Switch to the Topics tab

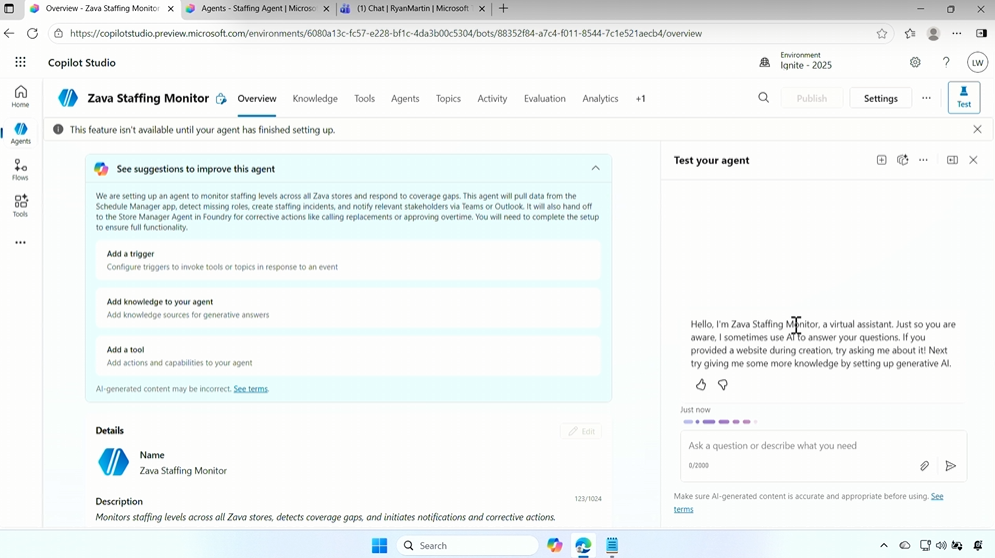pyautogui.click(x=448, y=98)
